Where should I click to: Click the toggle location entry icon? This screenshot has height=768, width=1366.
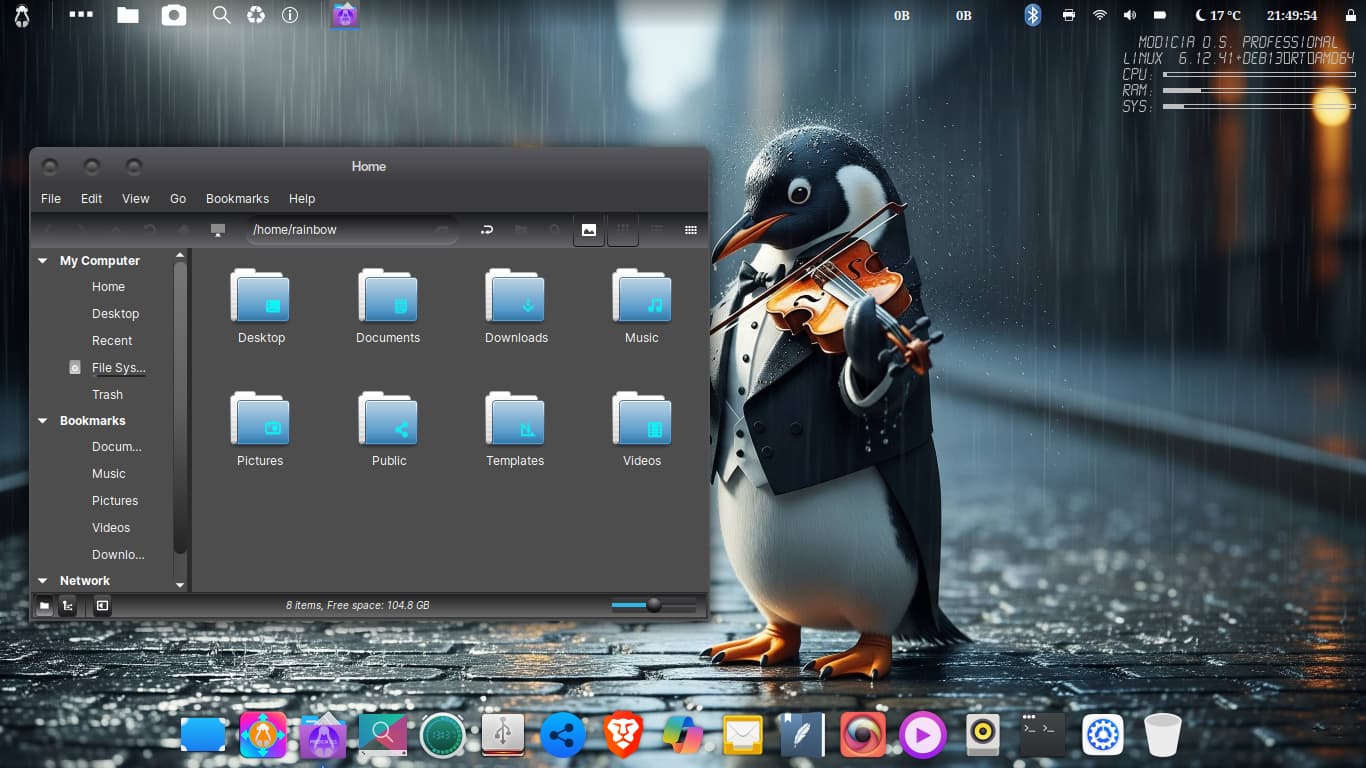click(487, 230)
